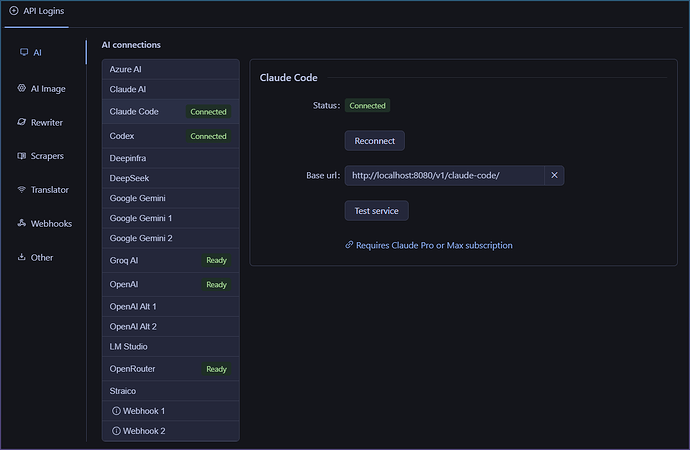Select Claude AI in connections list

171,89
